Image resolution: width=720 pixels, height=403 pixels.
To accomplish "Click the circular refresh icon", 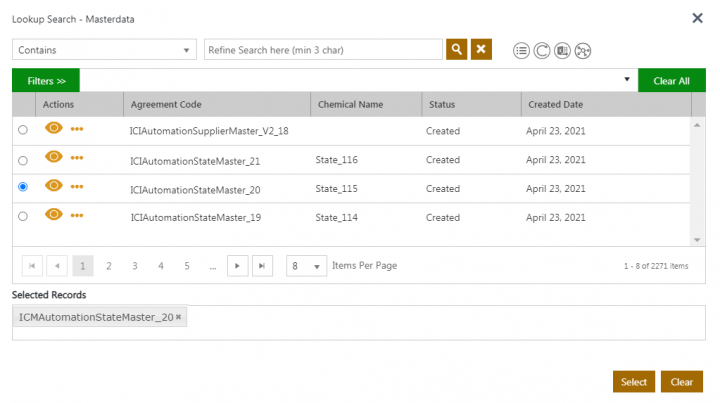I will click(541, 51).
